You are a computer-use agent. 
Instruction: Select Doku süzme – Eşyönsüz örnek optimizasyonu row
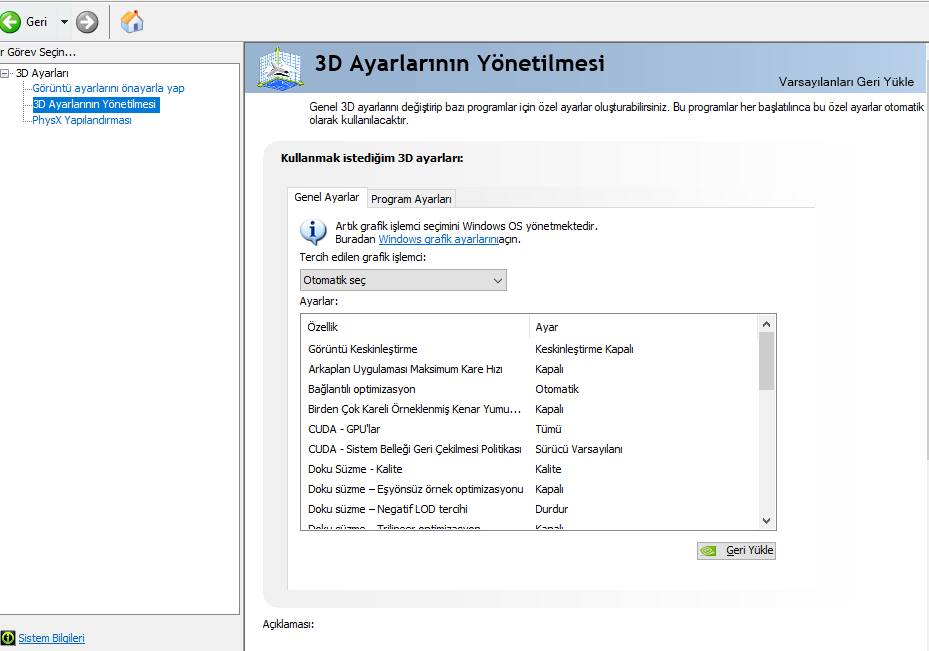point(529,489)
